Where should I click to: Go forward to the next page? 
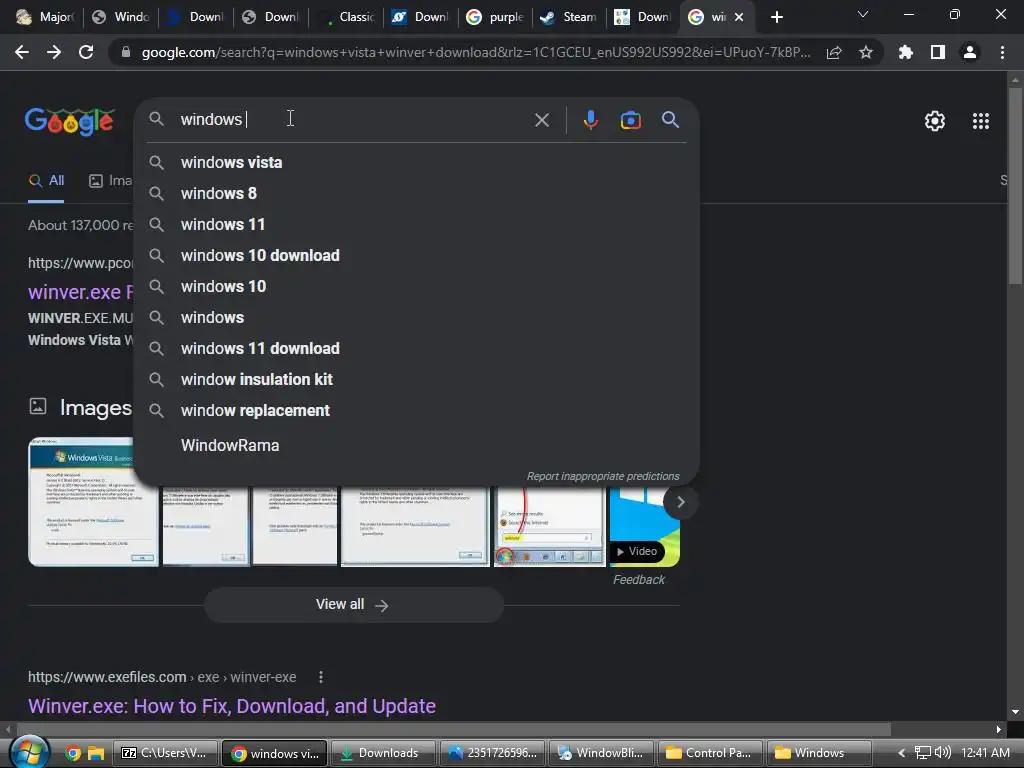coord(54,52)
